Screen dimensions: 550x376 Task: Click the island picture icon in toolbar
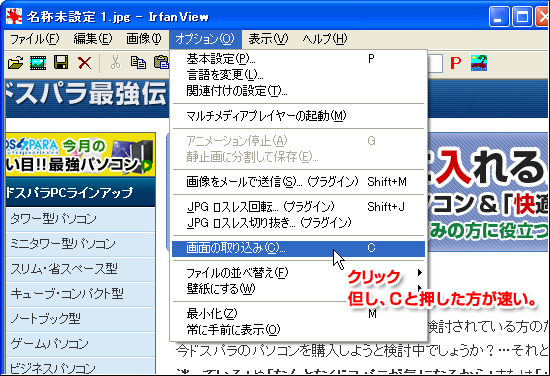pyautogui.click(x=479, y=63)
